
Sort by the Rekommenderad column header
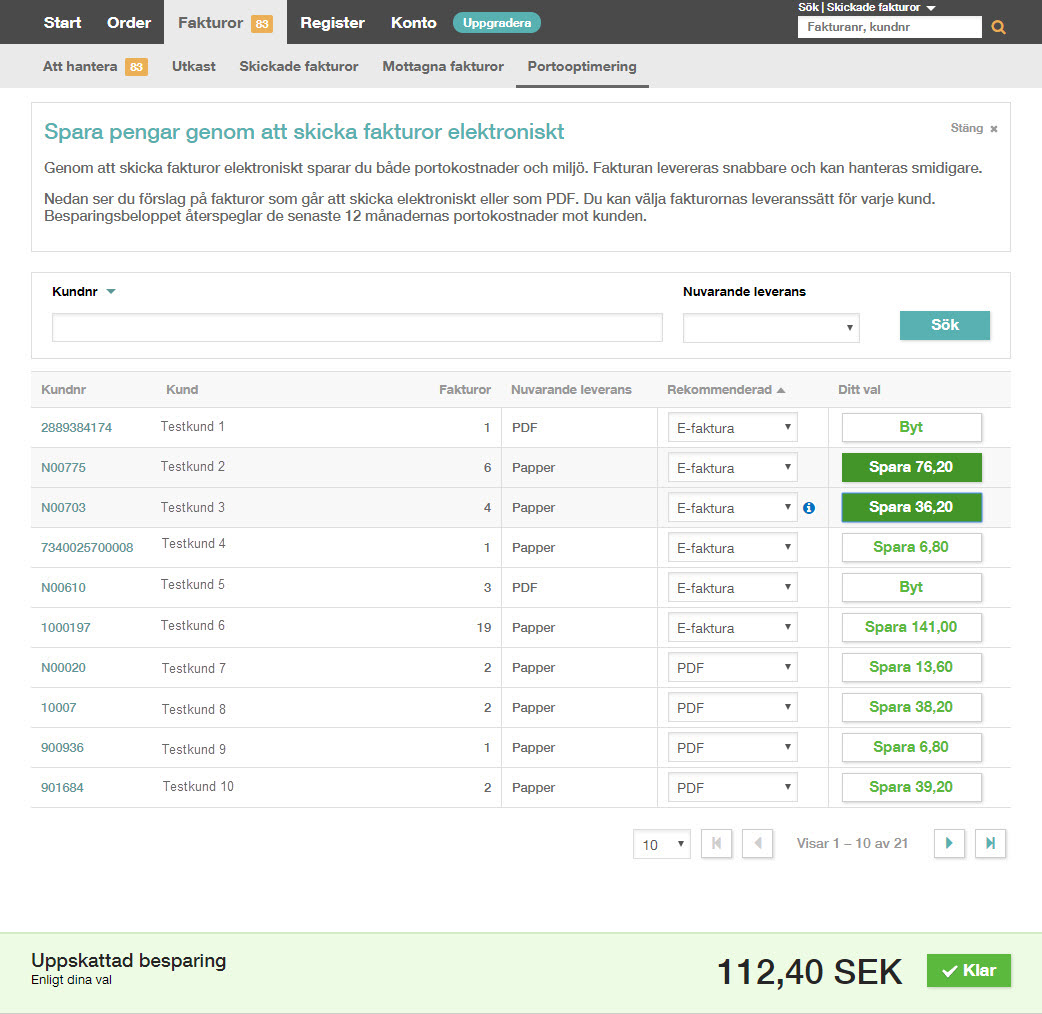point(726,389)
